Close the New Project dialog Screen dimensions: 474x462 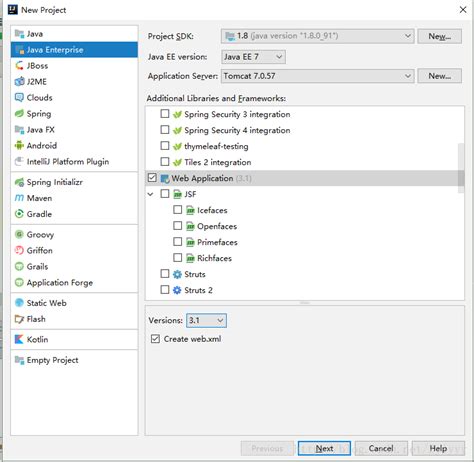click(x=463, y=10)
